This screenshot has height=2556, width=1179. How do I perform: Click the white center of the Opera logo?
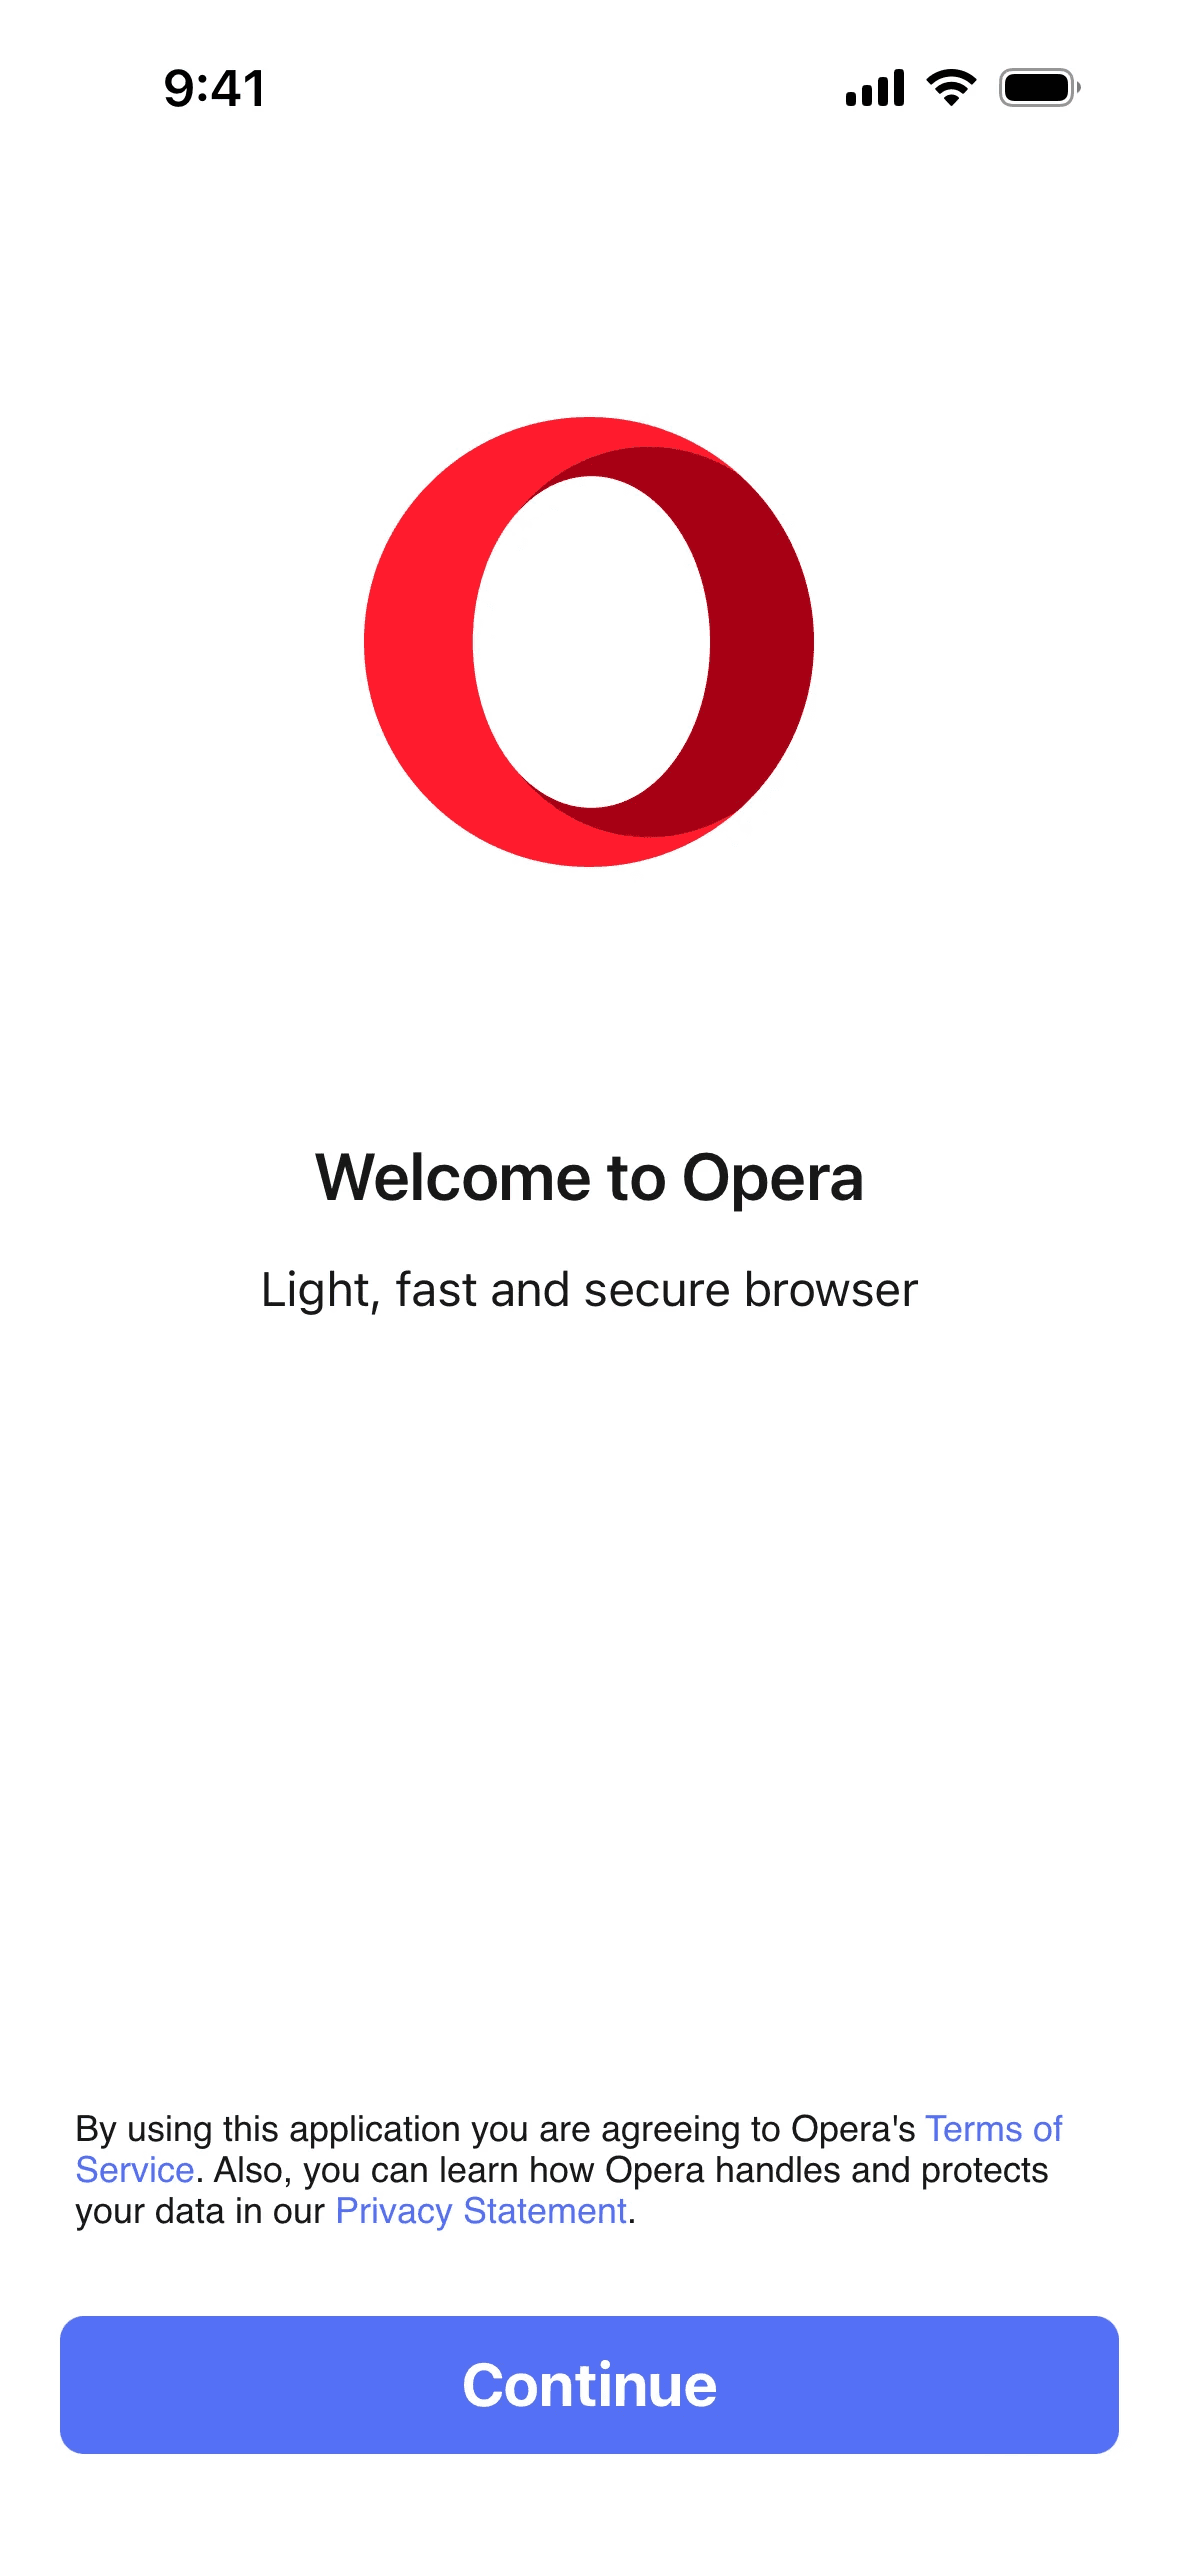(591, 641)
